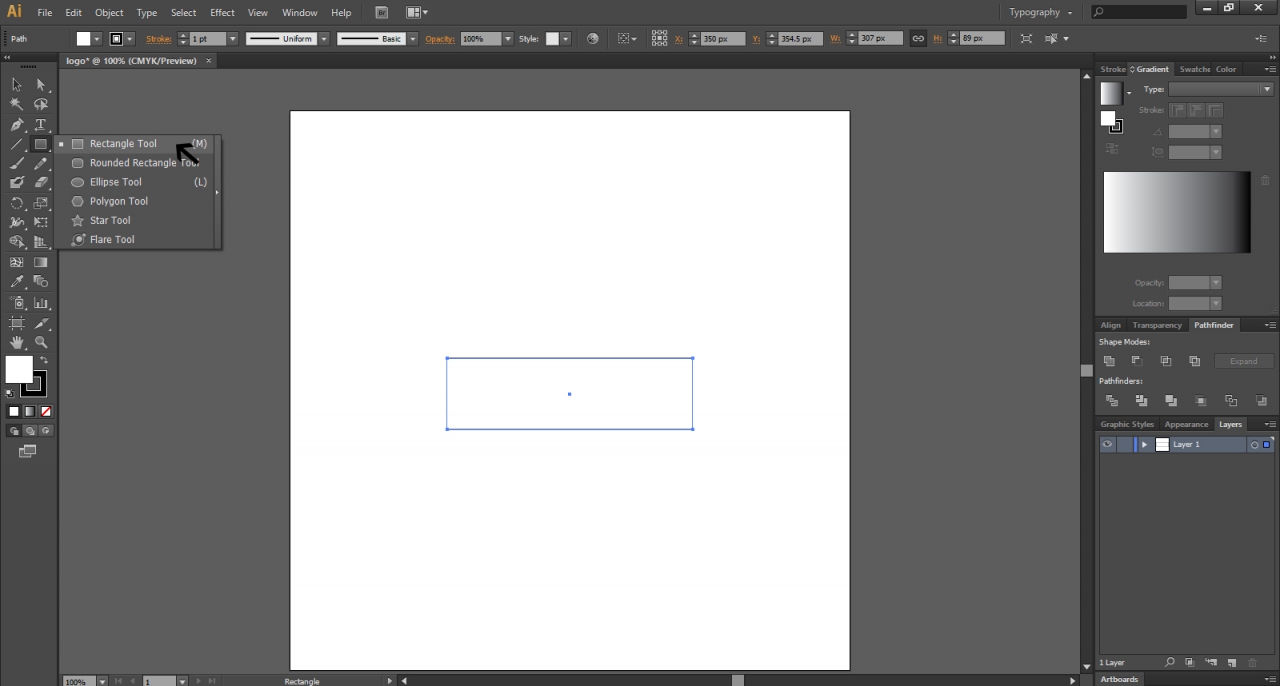
Task: Open the Basic brush definition dropdown
Action: 411,39
